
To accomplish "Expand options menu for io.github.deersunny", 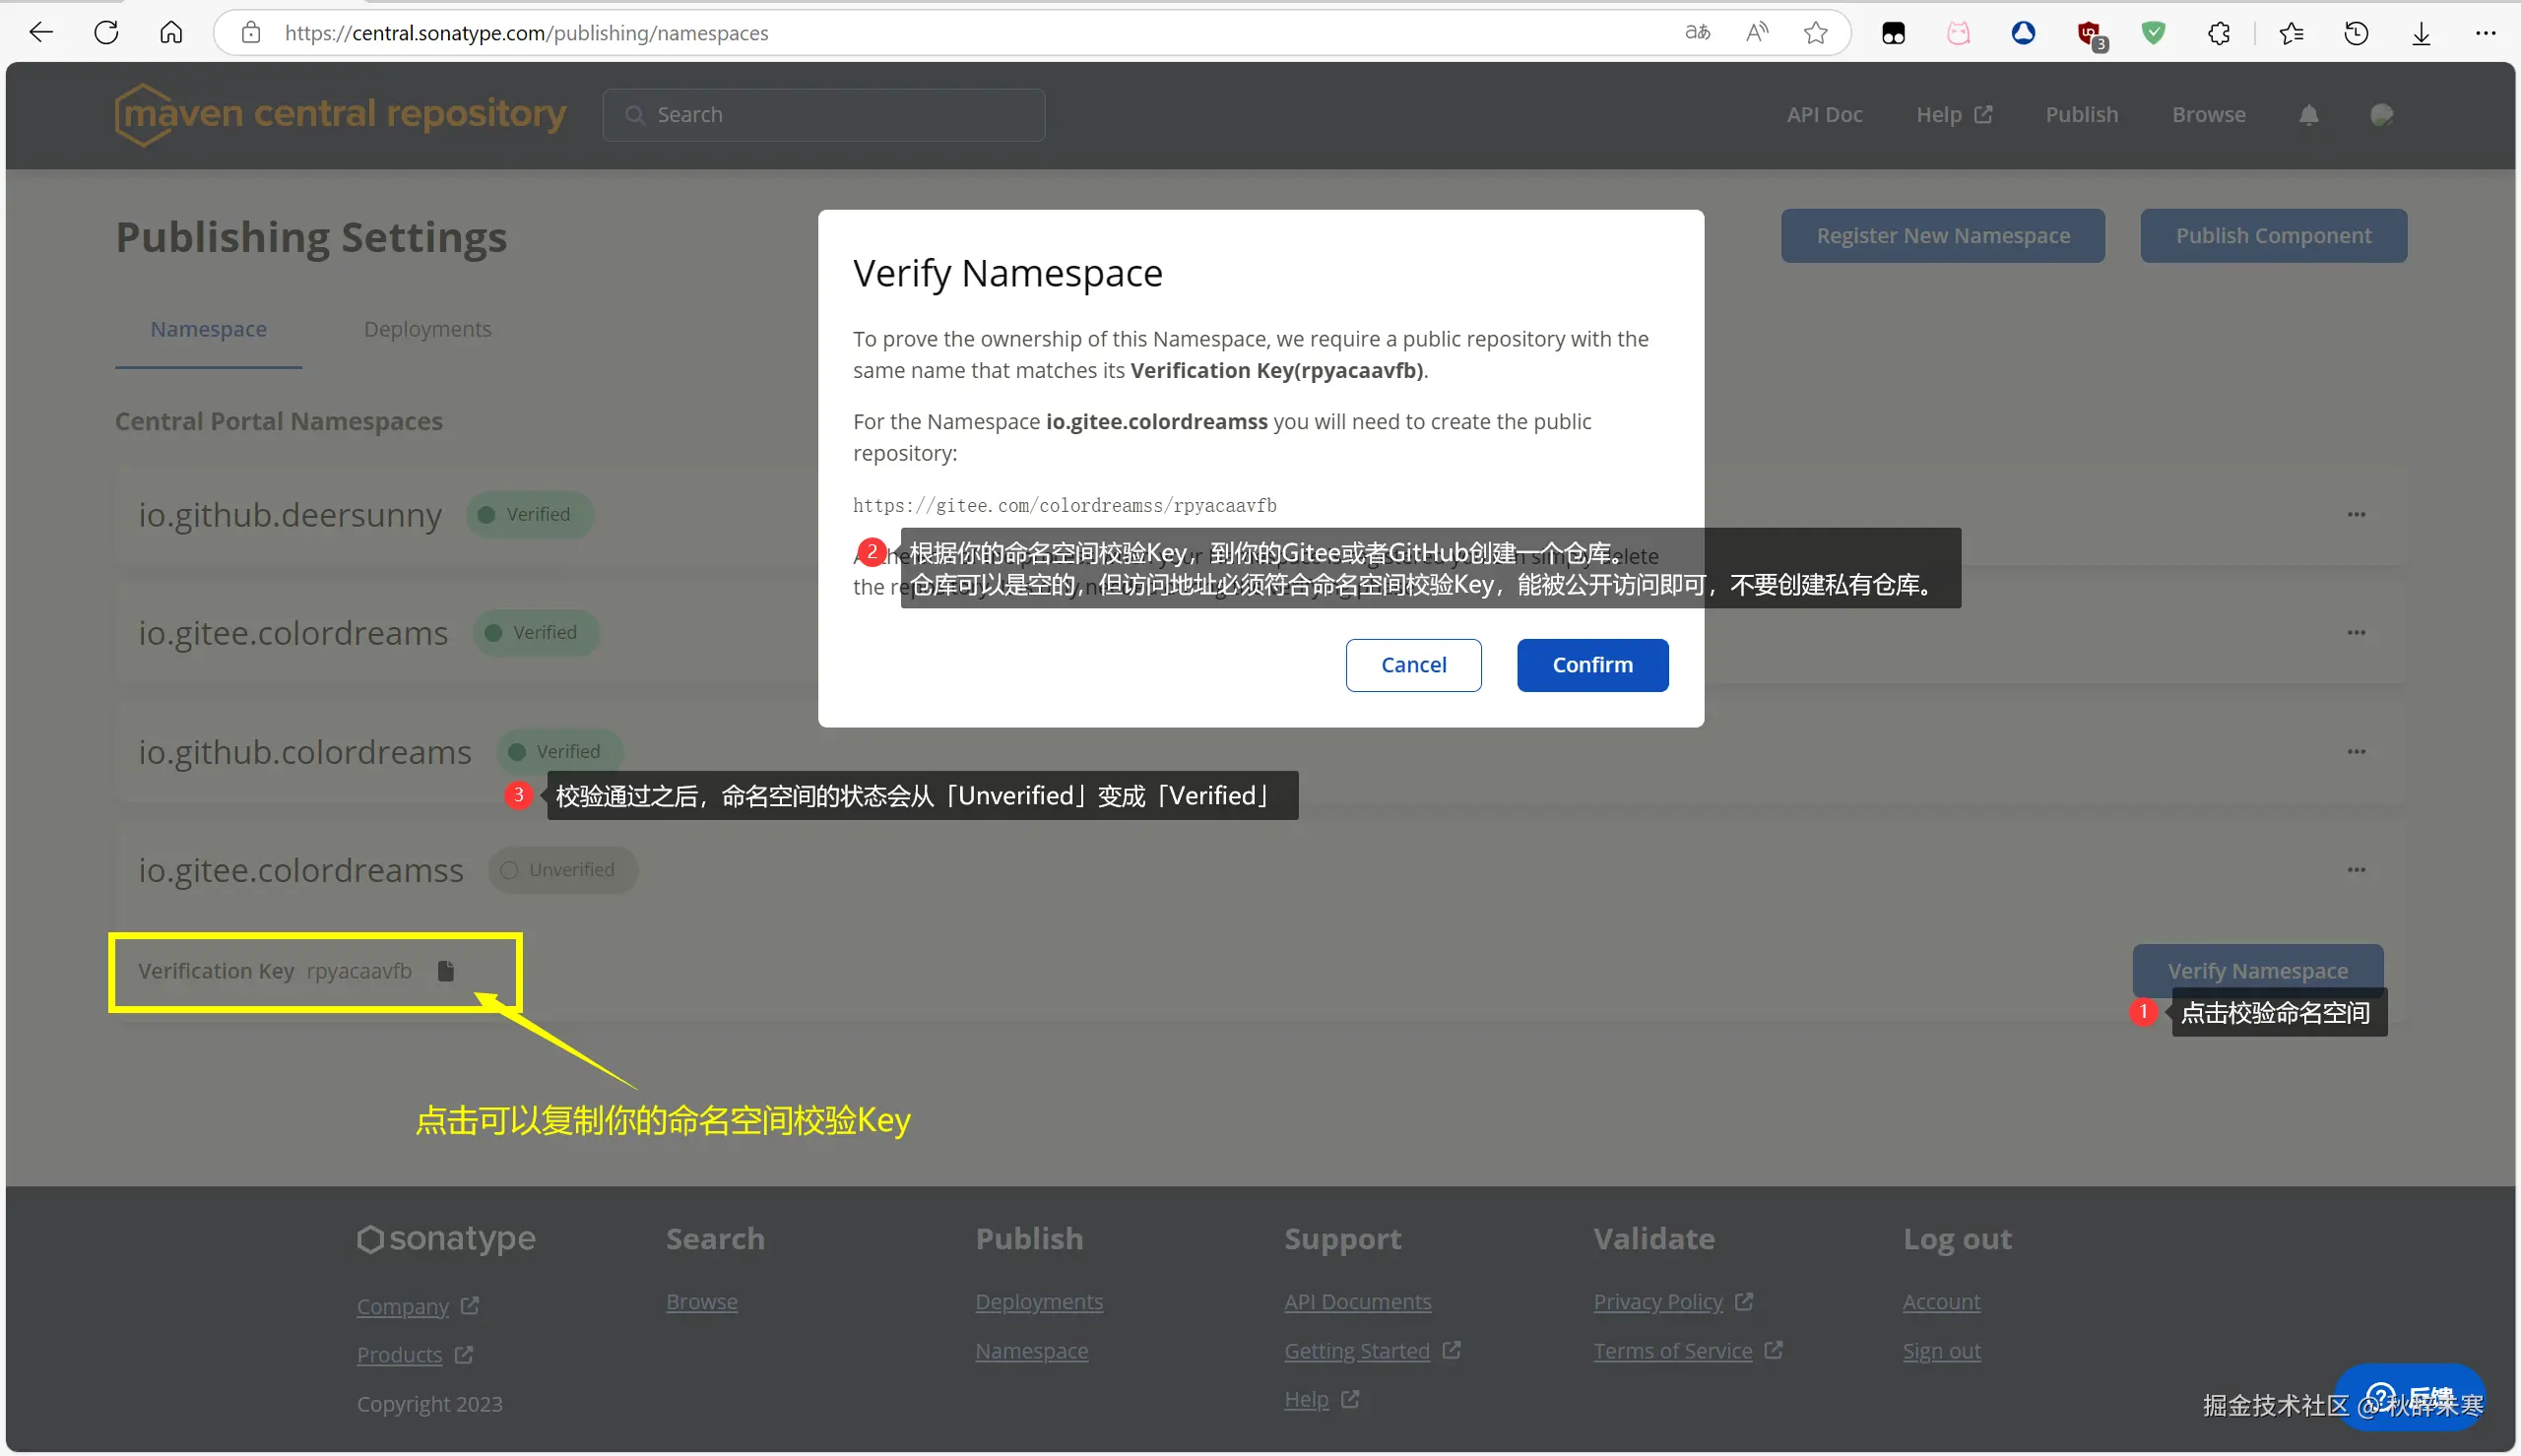I will point(2356,514).
